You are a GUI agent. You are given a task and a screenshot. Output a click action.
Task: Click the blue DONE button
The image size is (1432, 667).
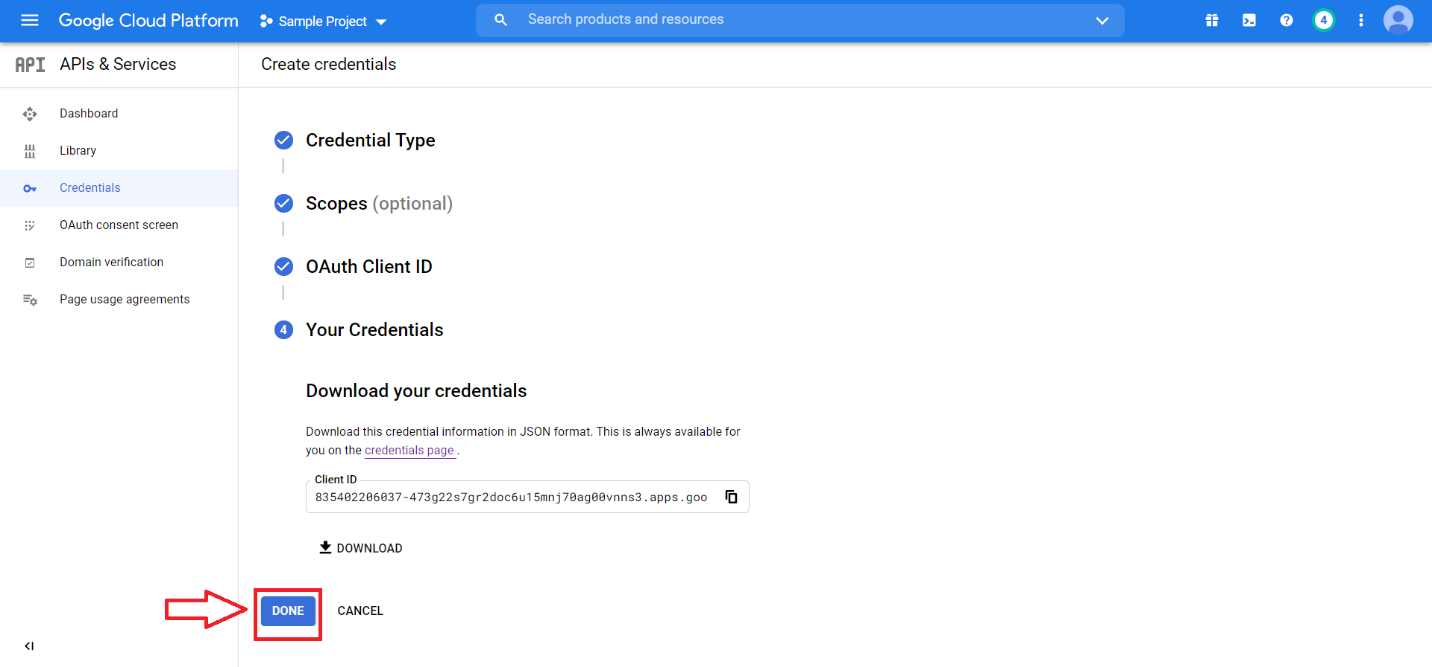[x=288, y=611]
